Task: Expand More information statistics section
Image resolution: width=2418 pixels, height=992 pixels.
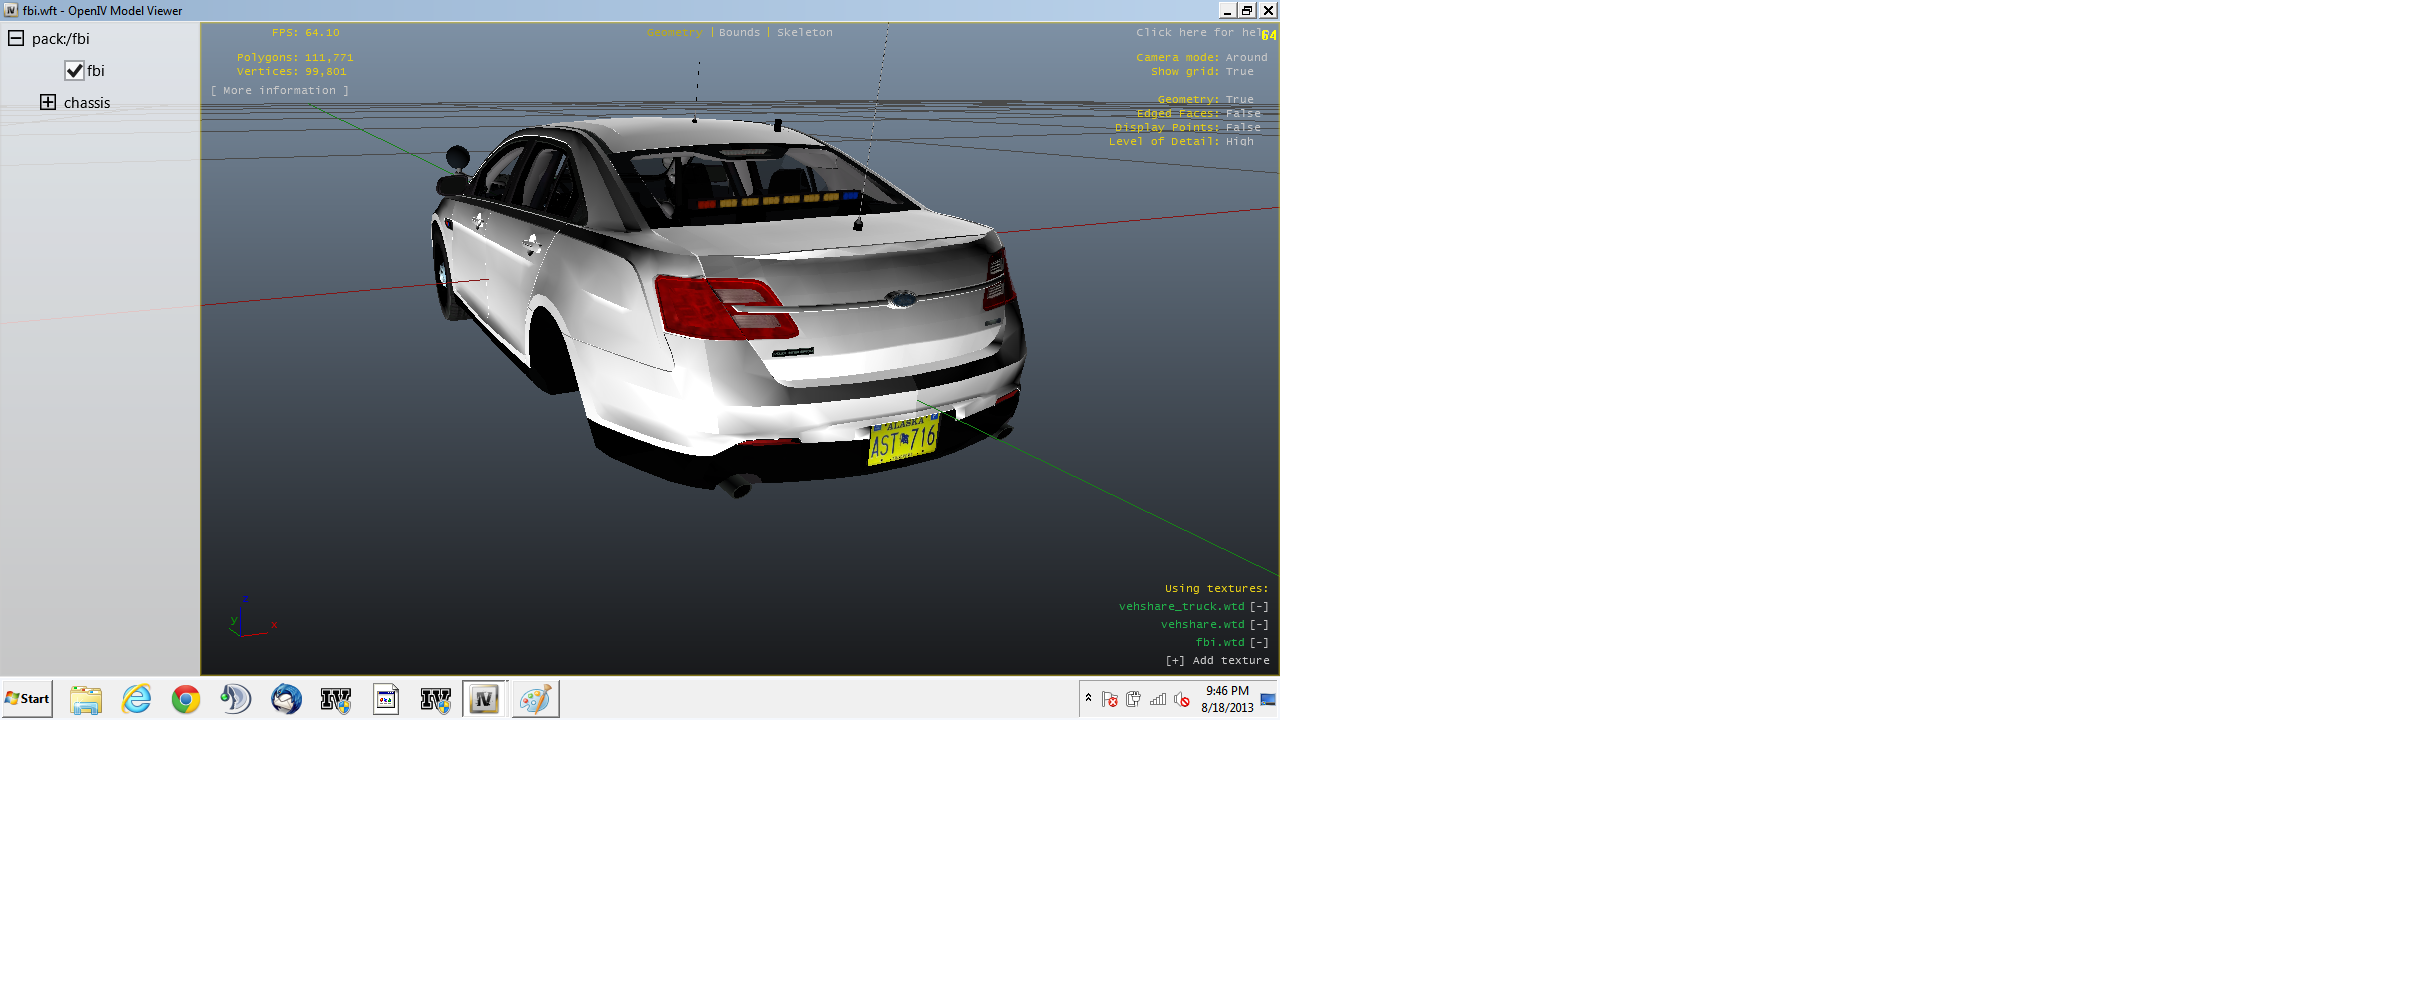Action: [280, 91]
